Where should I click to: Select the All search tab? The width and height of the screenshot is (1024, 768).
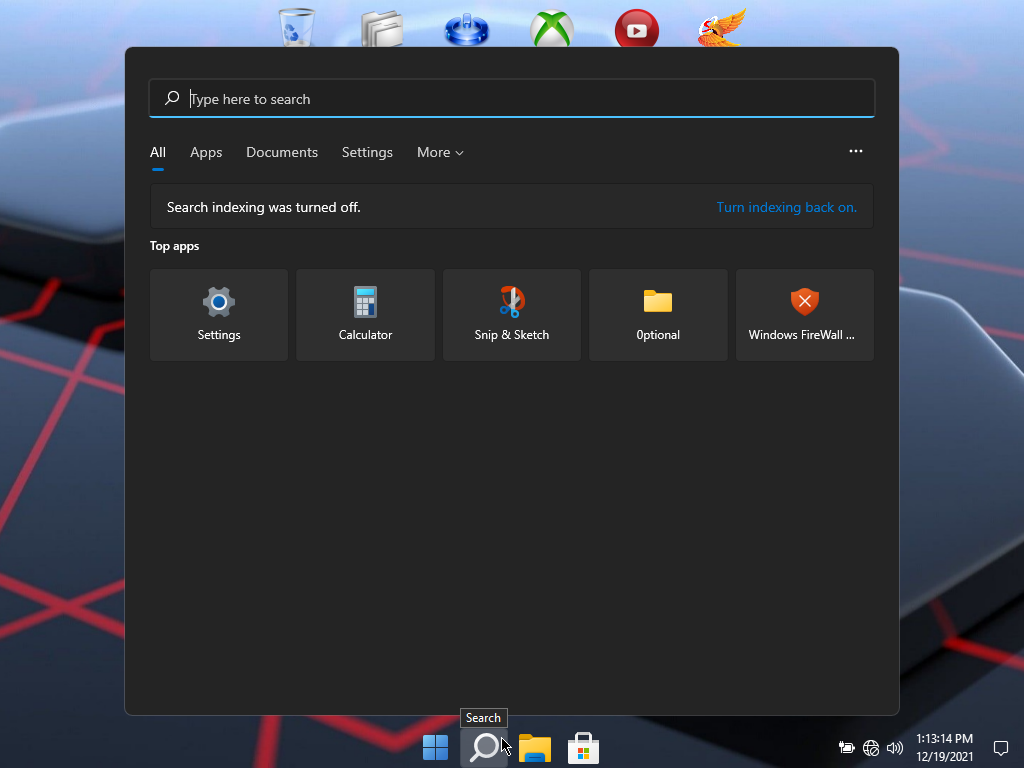(158, 152)
